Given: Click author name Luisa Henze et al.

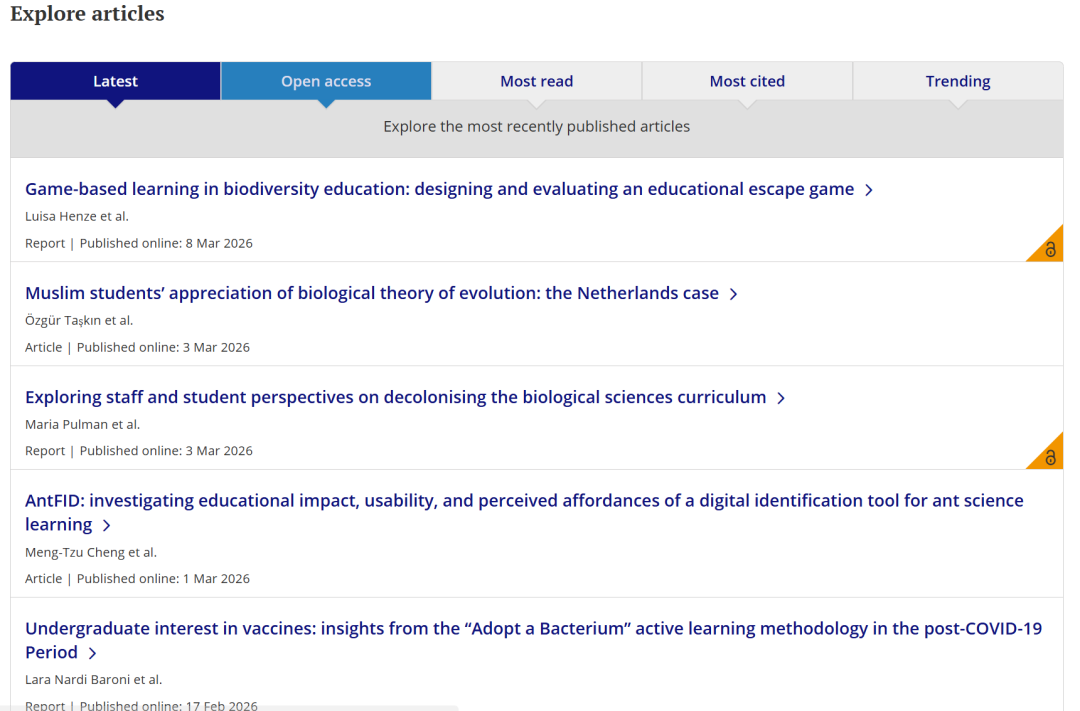Looking at the screenshot, I should tap(77, 216).
